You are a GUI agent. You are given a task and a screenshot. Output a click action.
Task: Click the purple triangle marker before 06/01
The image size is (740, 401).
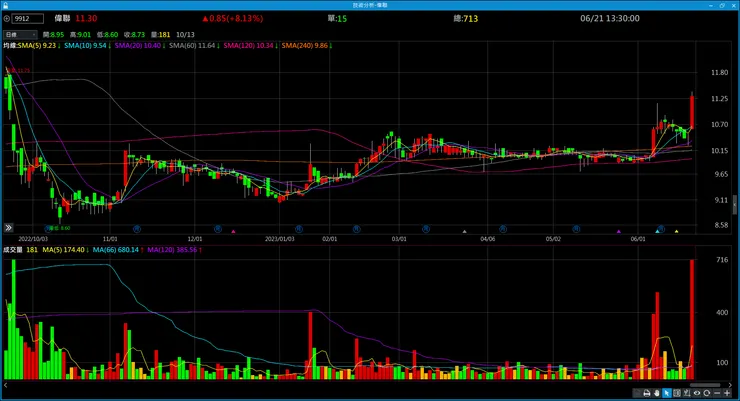pos(619,231)
